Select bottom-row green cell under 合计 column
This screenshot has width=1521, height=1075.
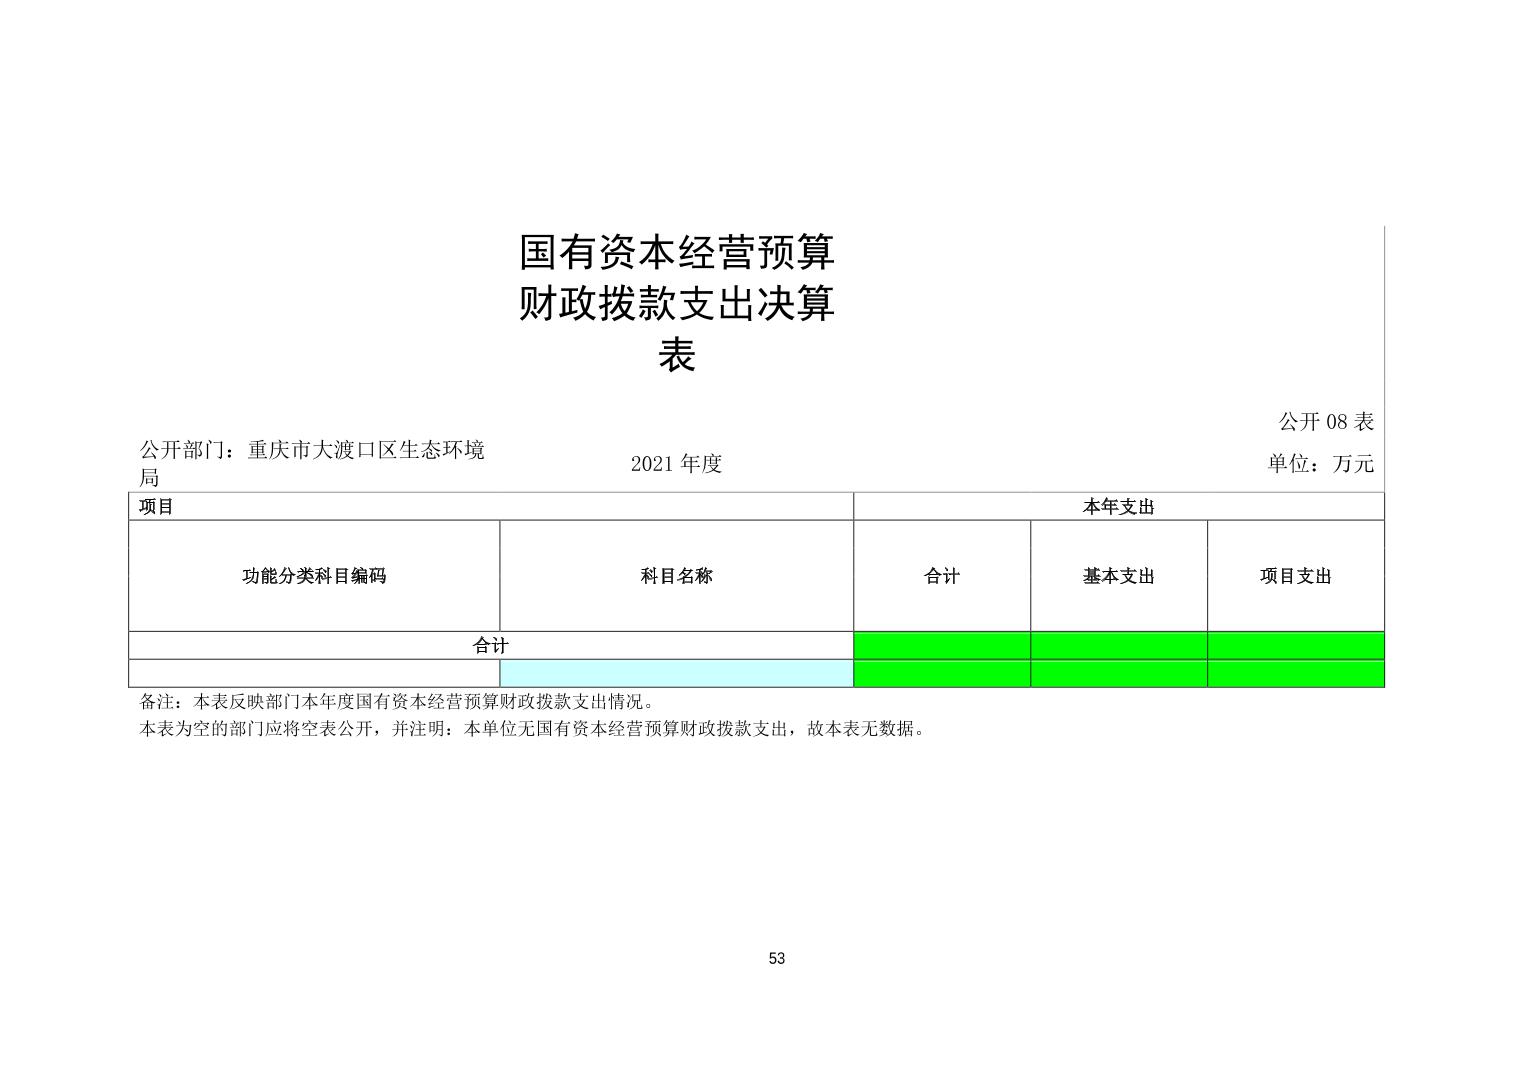pyautogui.click(x=941, y=674)
